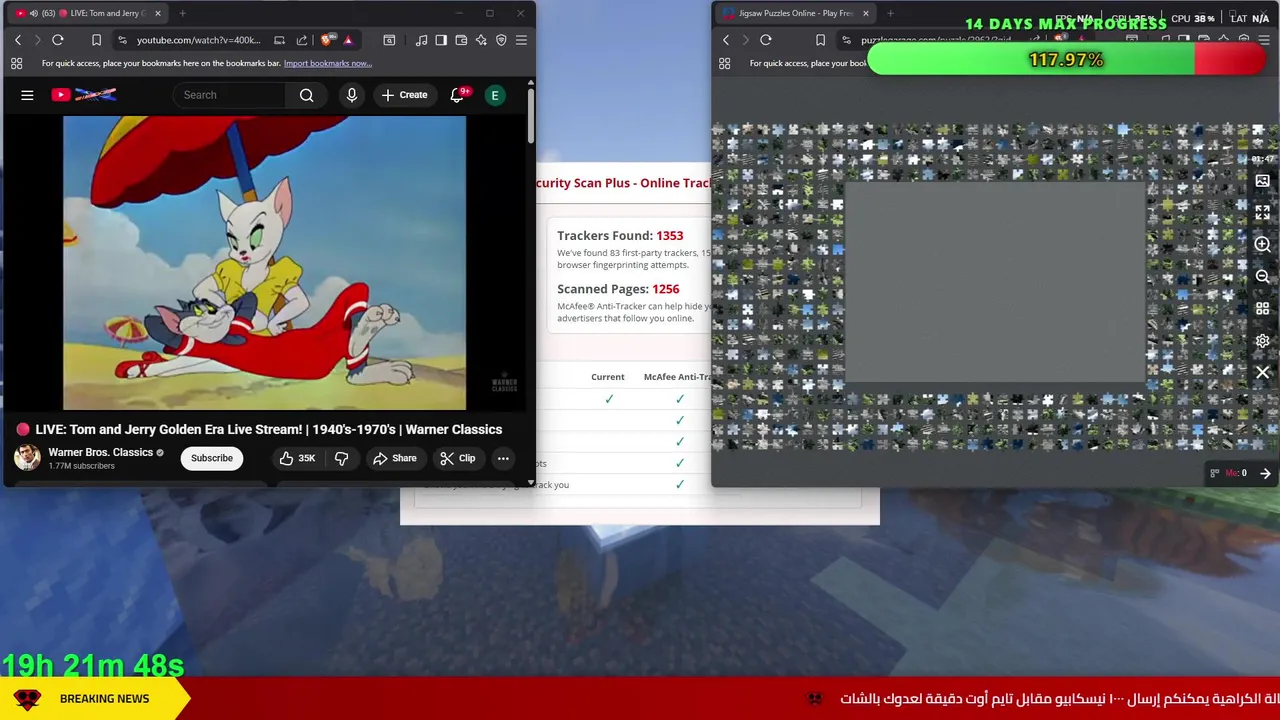1280x720 pixels.
Task: Subscribe to Warner Bros. Classics
Action: pyautogui.click(x=212, y=458)
